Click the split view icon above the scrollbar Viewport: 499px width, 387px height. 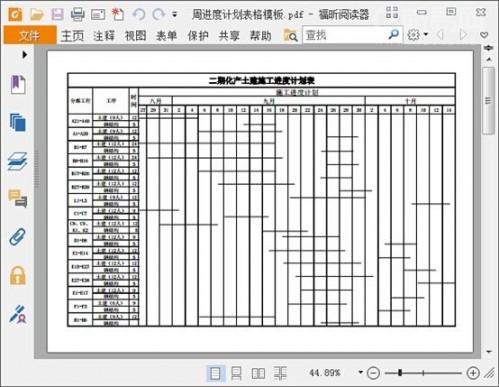489,48
